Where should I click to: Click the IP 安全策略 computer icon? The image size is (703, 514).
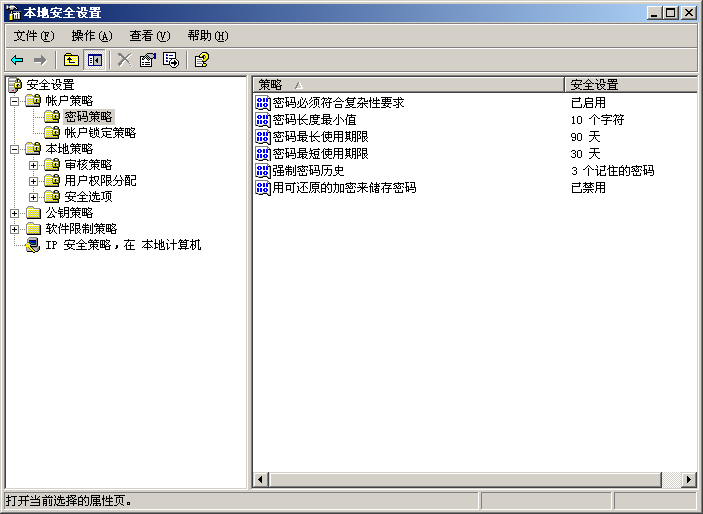coord(33,245)
